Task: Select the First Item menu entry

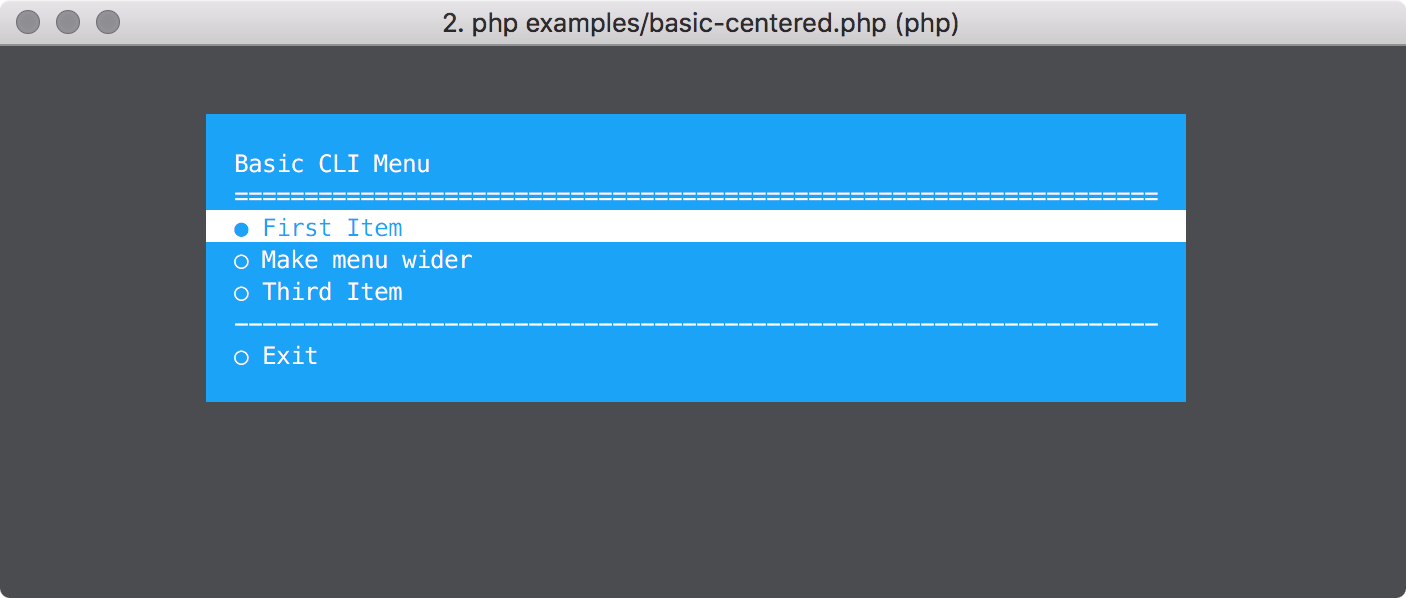Action: click(332, 228)
